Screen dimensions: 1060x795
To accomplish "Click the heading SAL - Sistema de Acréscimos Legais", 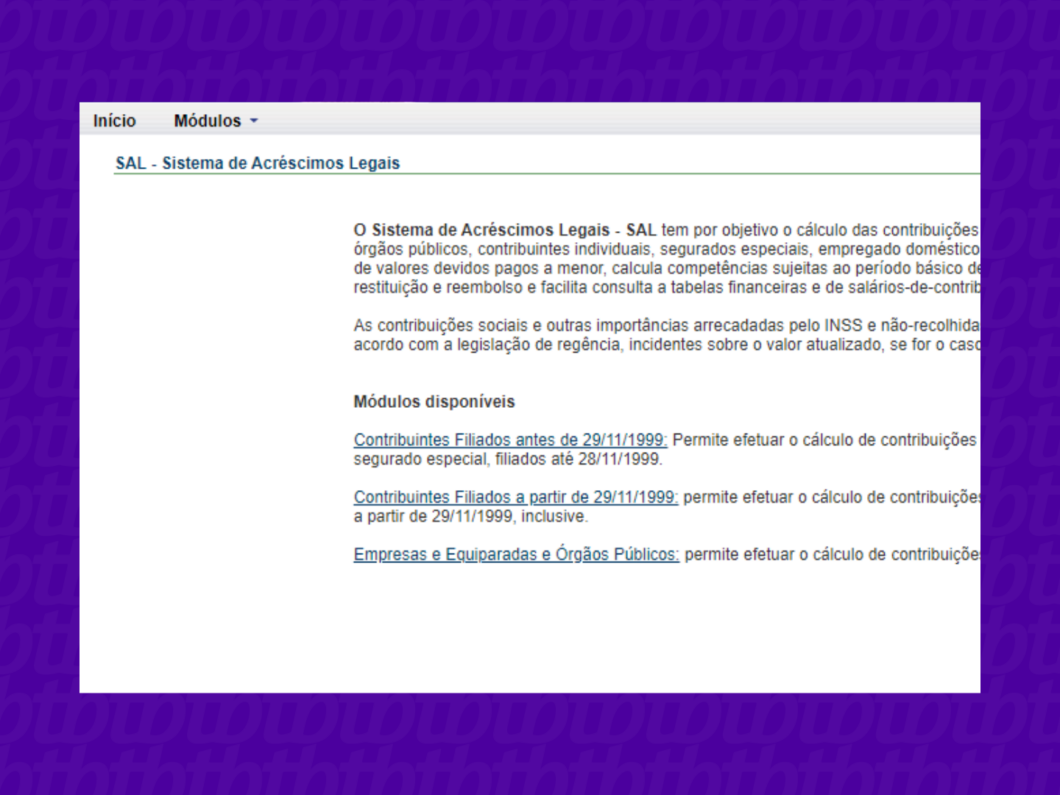I will (258, 164).
